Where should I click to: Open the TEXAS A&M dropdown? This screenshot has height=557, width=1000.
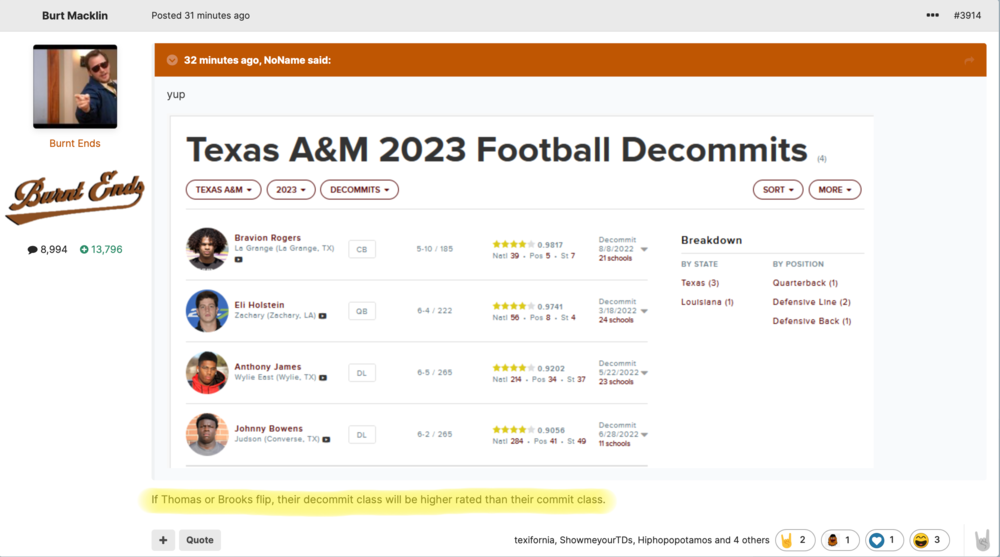coord(223,189)
